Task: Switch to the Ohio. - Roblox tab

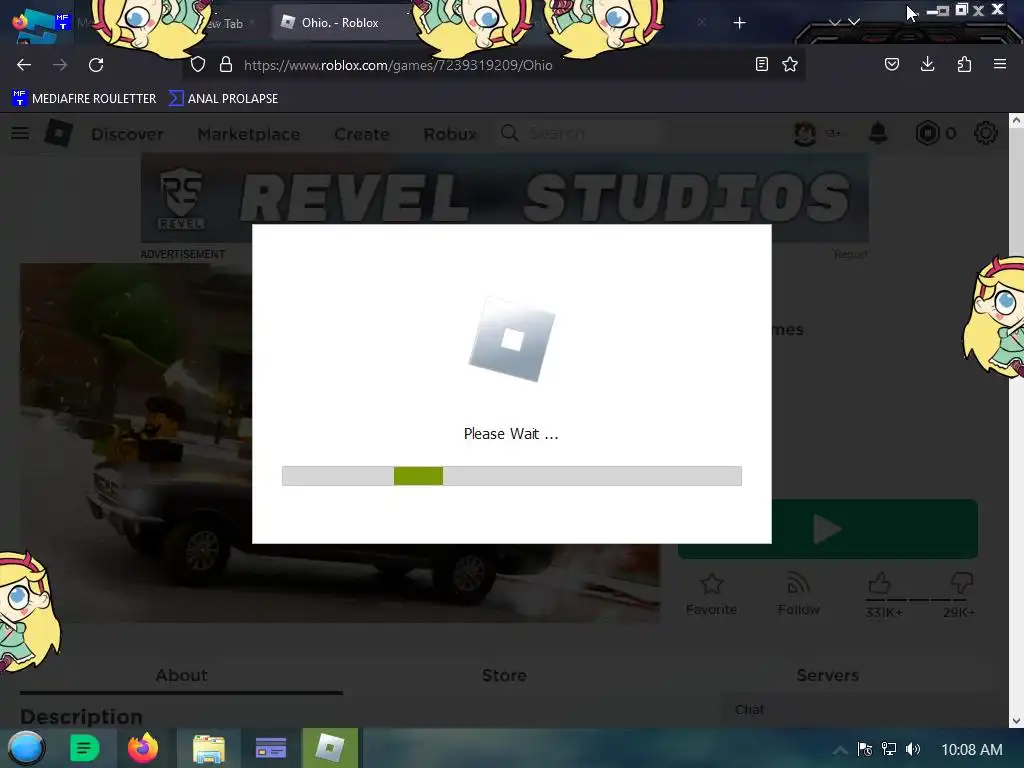Action: tap(340, 23)
